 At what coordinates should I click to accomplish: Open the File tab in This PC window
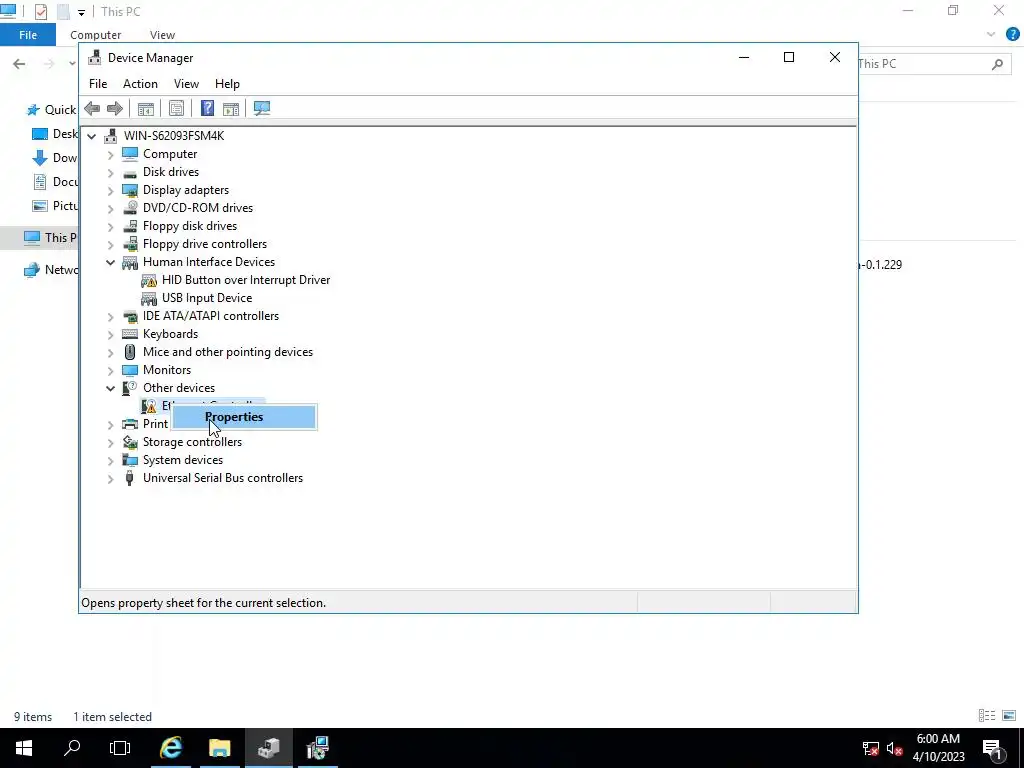click(27, 35)
